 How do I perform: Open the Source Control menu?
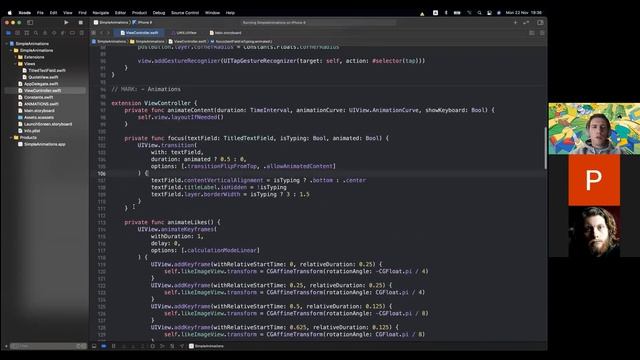point(185,13)
